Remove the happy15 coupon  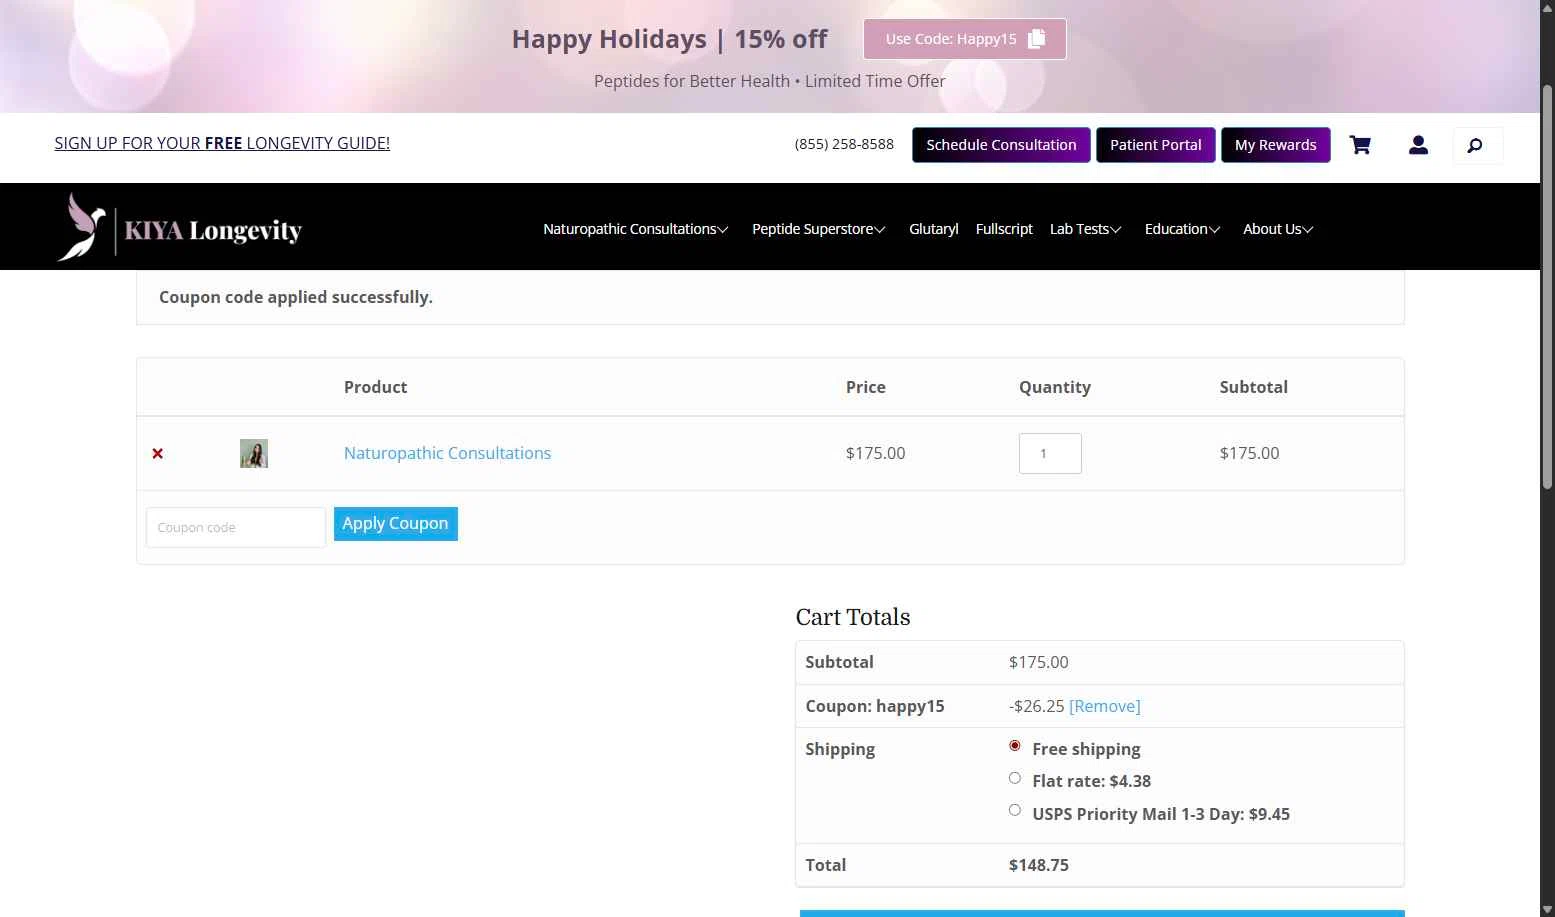click(x=1104, y=706)
